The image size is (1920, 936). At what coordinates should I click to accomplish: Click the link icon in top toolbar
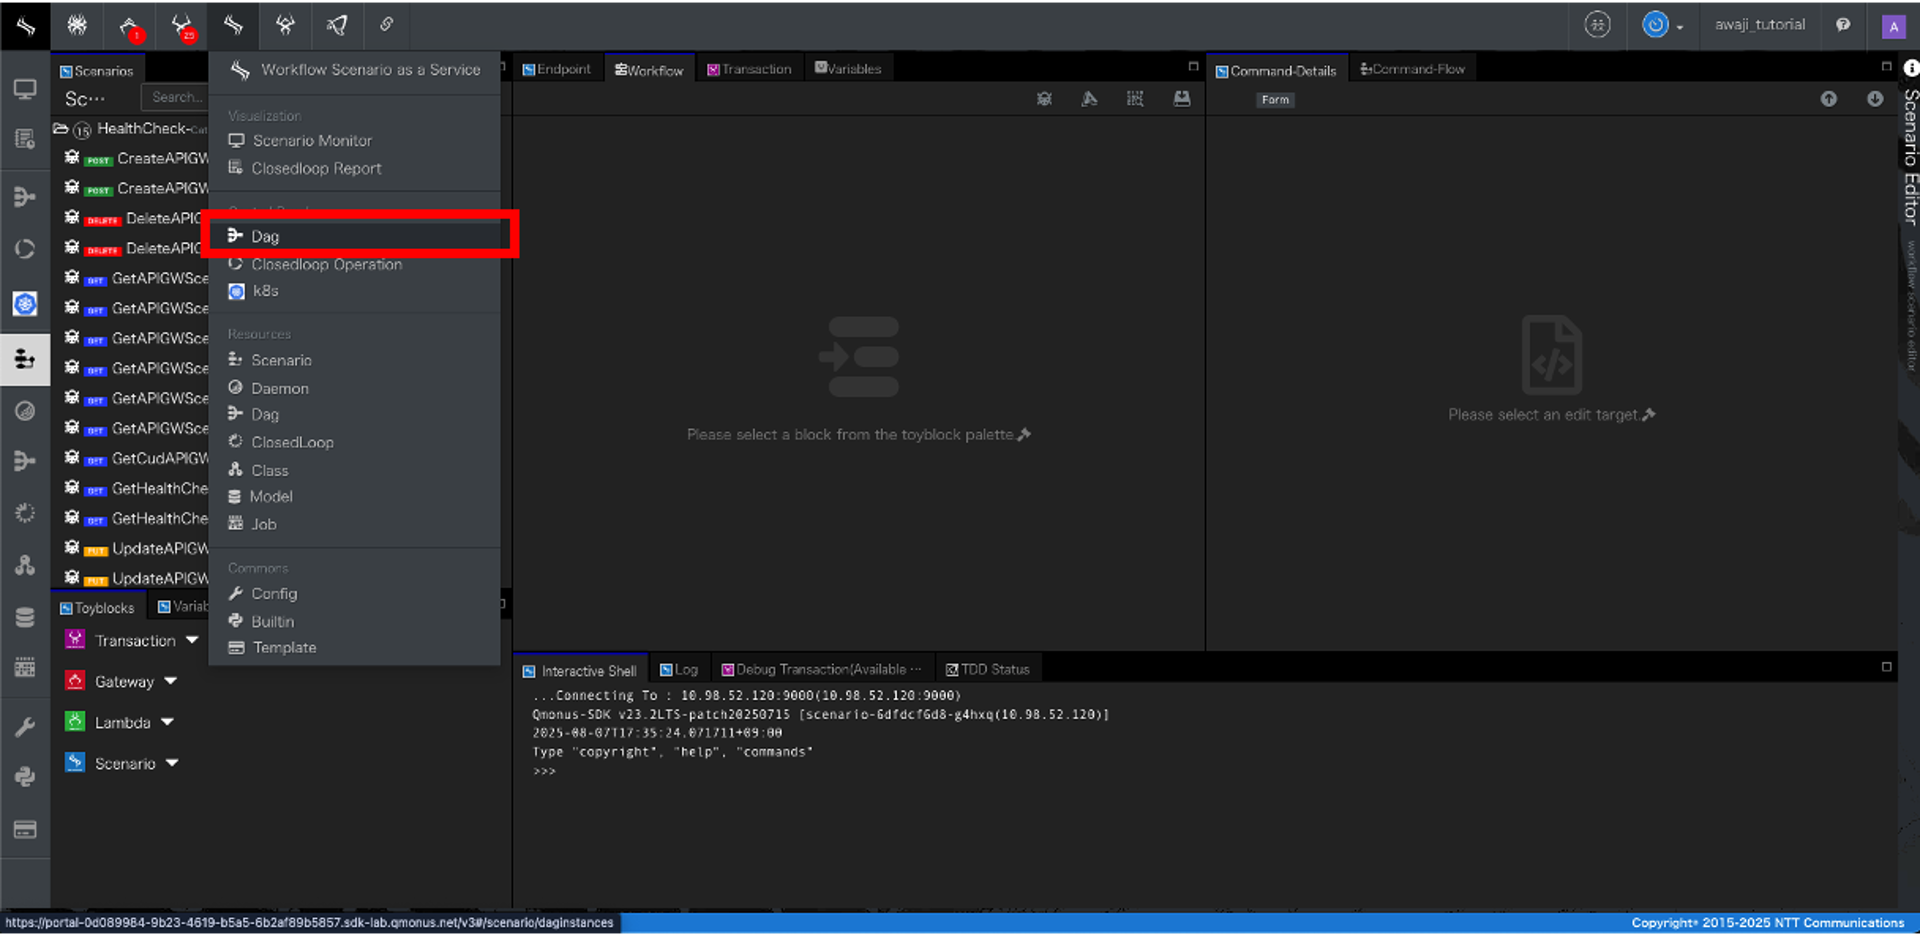click(x=386, y=25)
